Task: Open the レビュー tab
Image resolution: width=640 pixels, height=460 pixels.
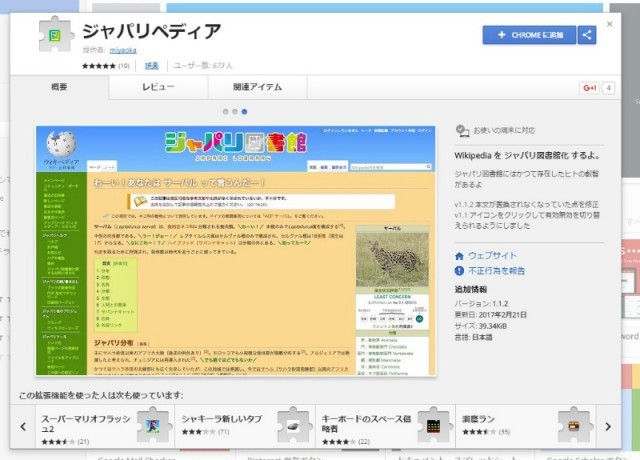Action: pyautogui.click(x=157, y=88)
